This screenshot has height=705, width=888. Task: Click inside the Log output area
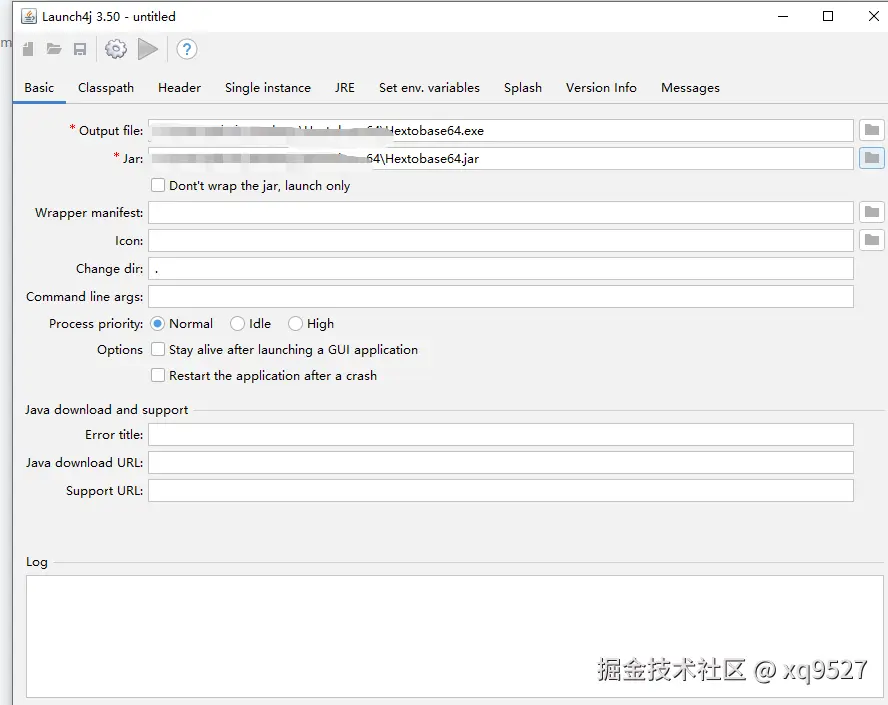[455, 636]
